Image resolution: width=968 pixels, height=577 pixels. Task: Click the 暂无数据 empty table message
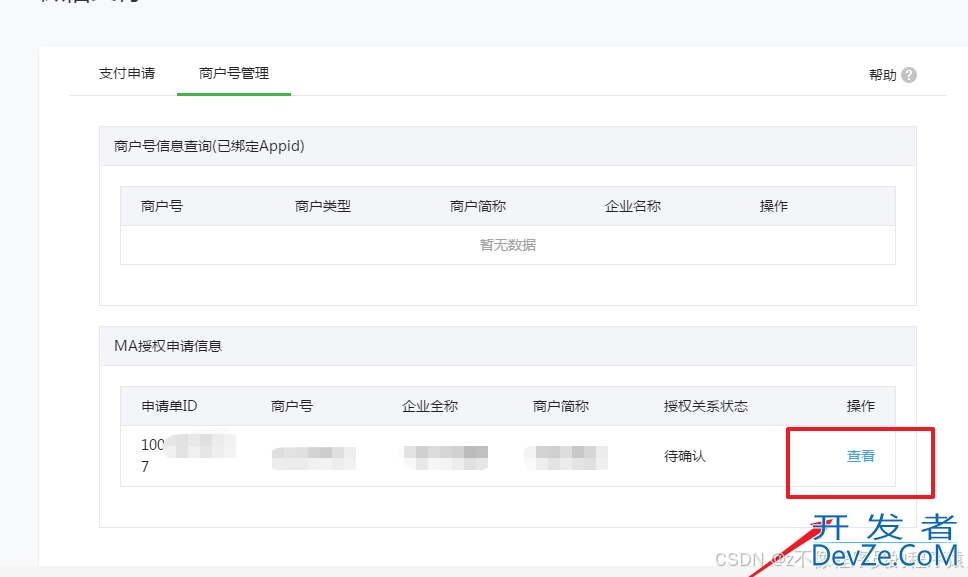pyautogui.click(x=507, y=245)
